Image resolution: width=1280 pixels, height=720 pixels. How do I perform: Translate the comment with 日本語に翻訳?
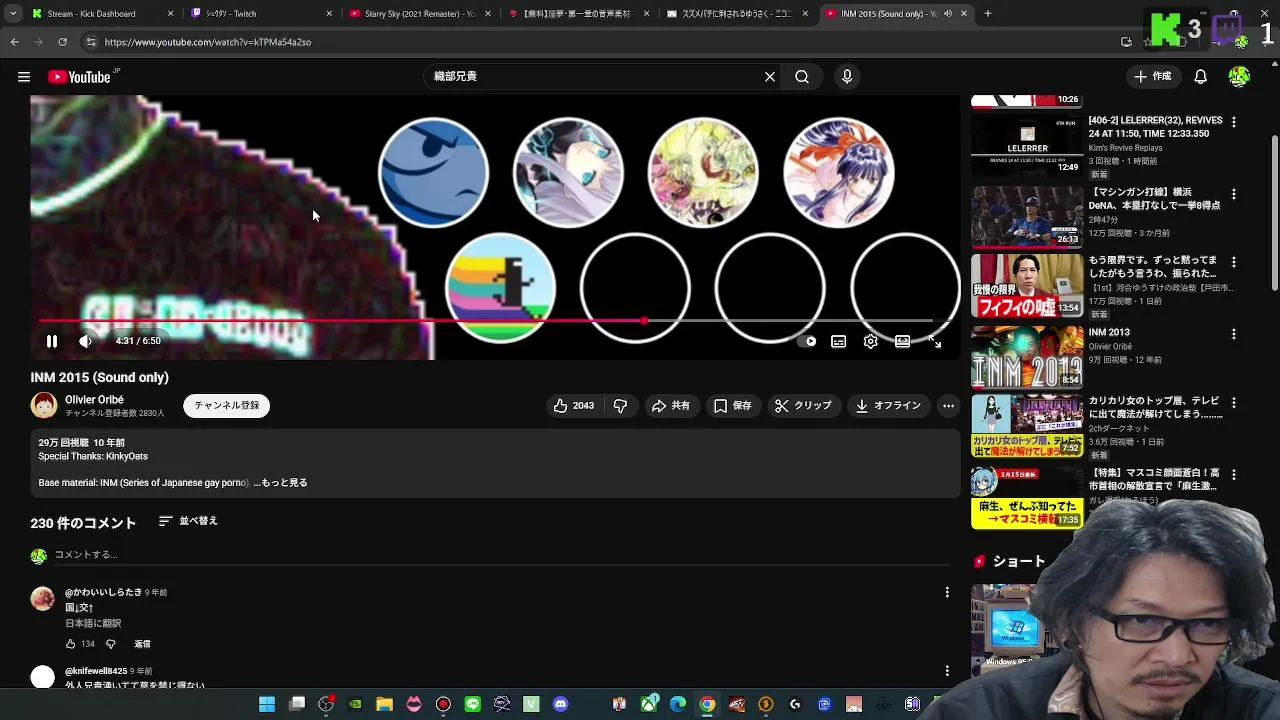click(x=93, y=623)
